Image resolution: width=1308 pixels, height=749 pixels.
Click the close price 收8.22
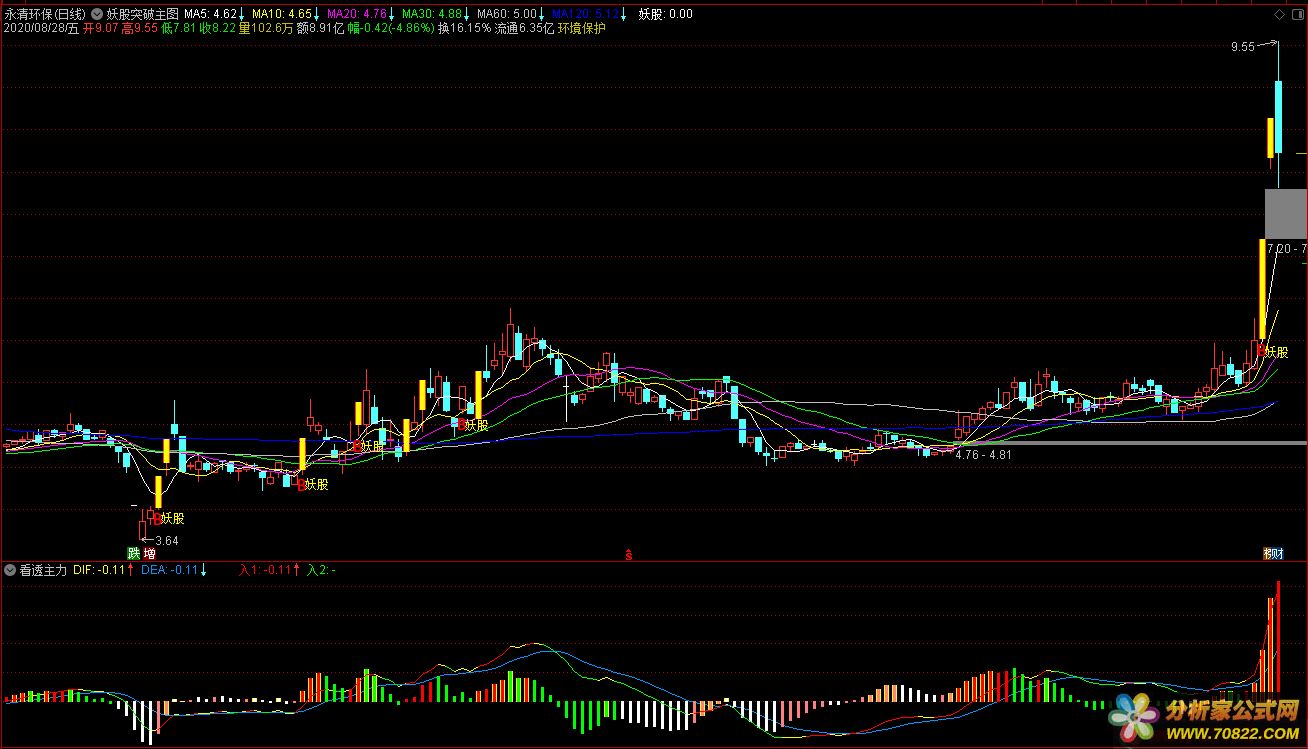click(217, 28)
